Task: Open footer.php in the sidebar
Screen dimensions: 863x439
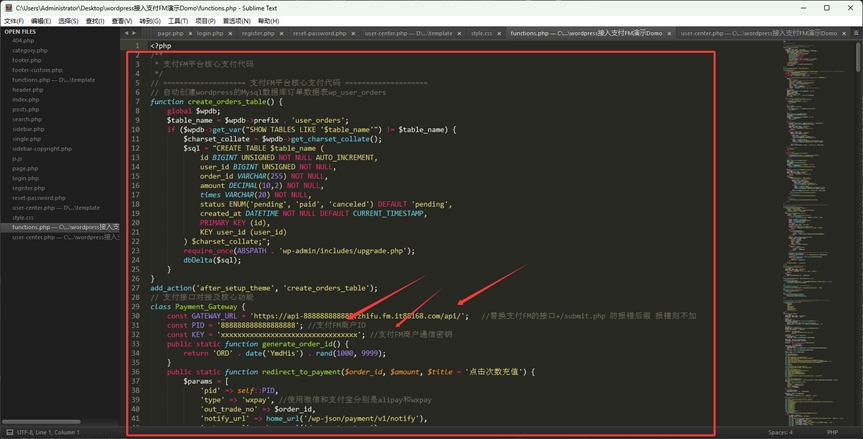Action: 26,61
